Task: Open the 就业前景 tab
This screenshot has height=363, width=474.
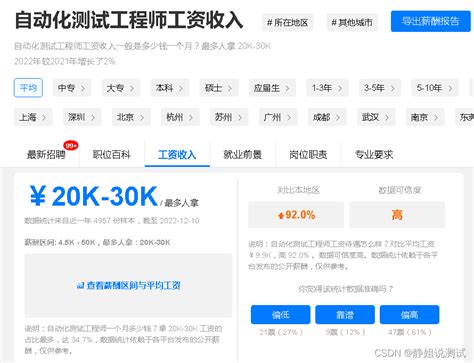Action: (x=243, y=155)
